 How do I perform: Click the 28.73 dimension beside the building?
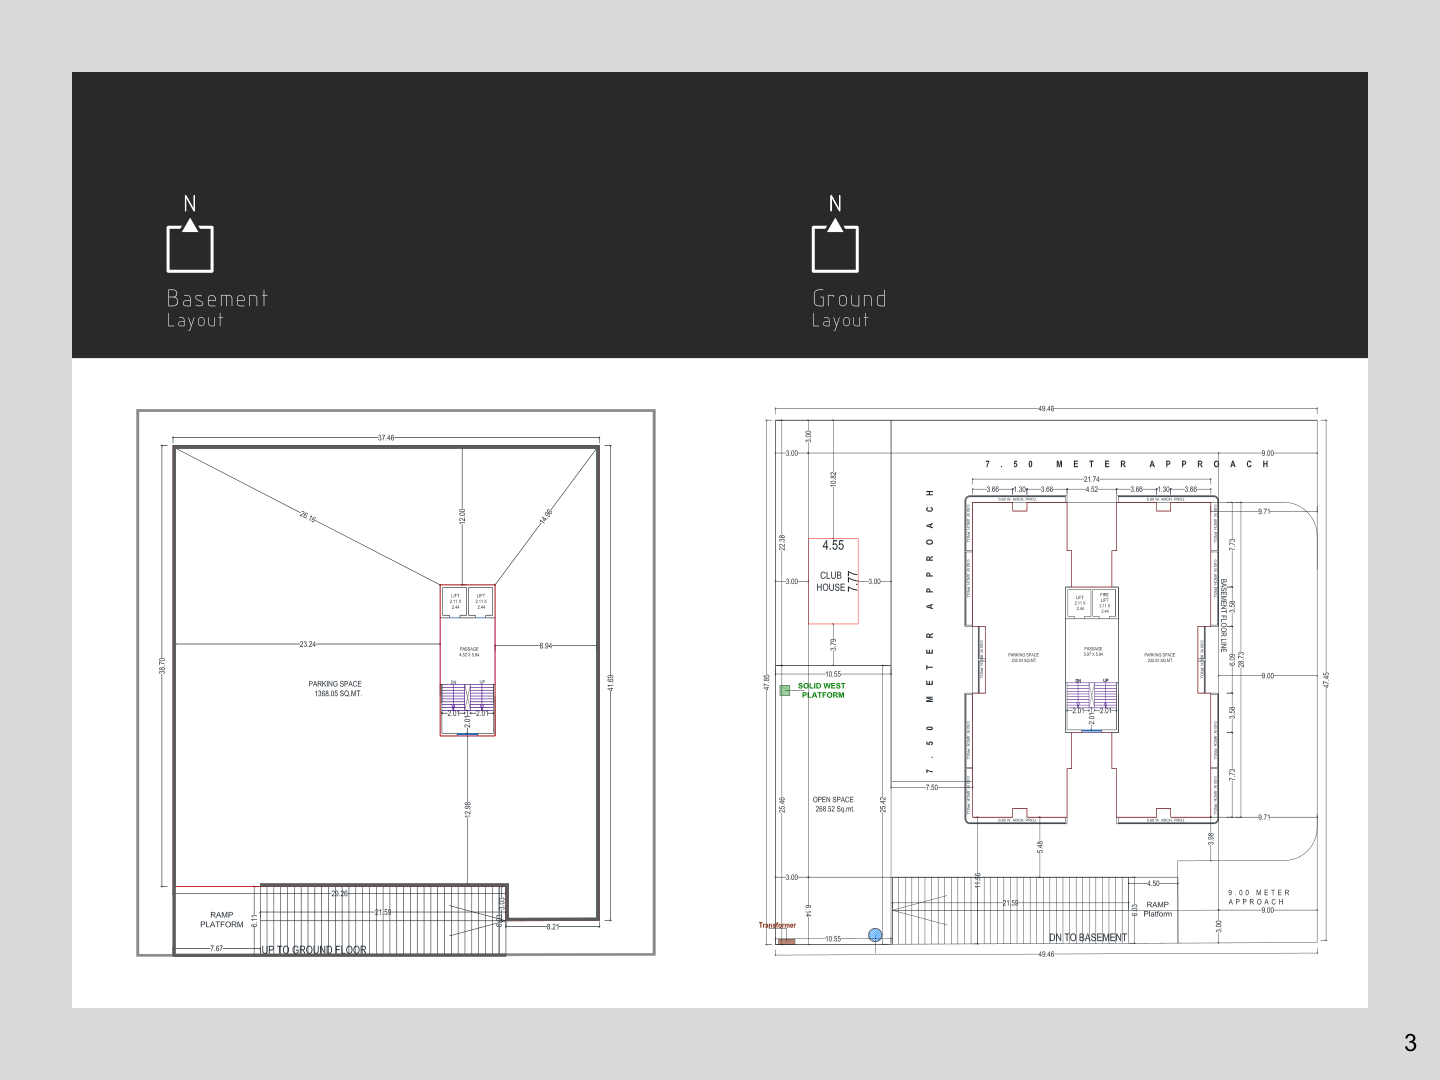click(1241, 659)
